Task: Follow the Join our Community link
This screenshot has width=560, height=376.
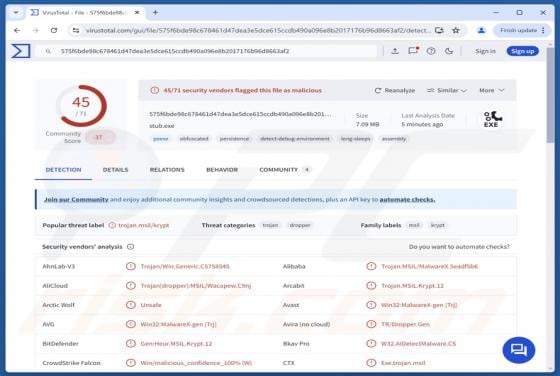Action: pyautogui.click(x=76, y=199)
